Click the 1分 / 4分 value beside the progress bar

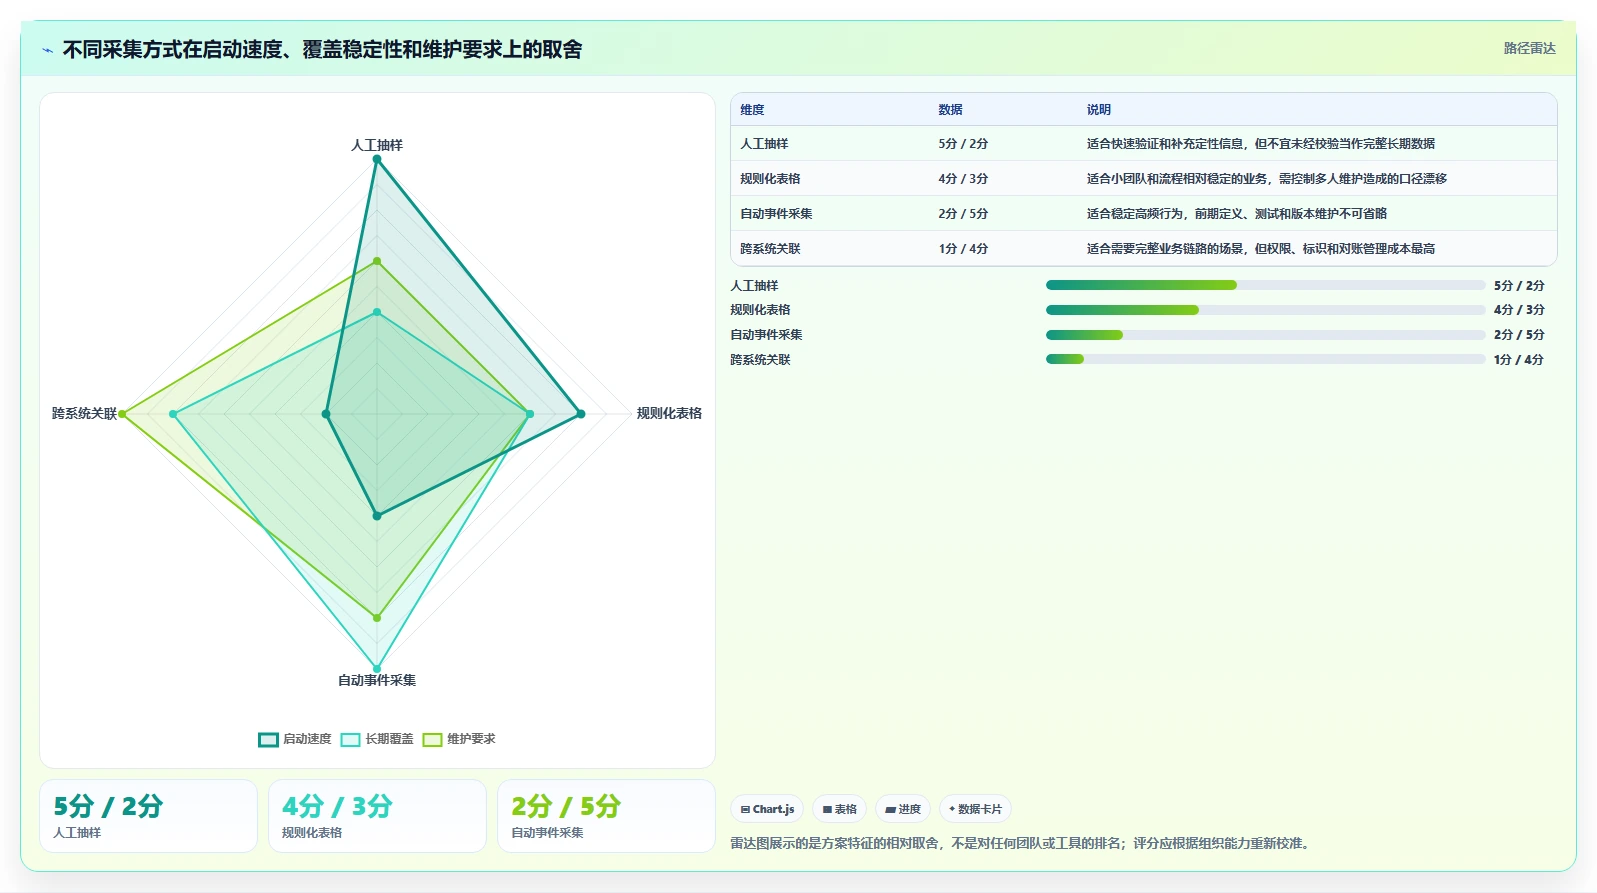pyautogui.click(x=1519, y=360)
